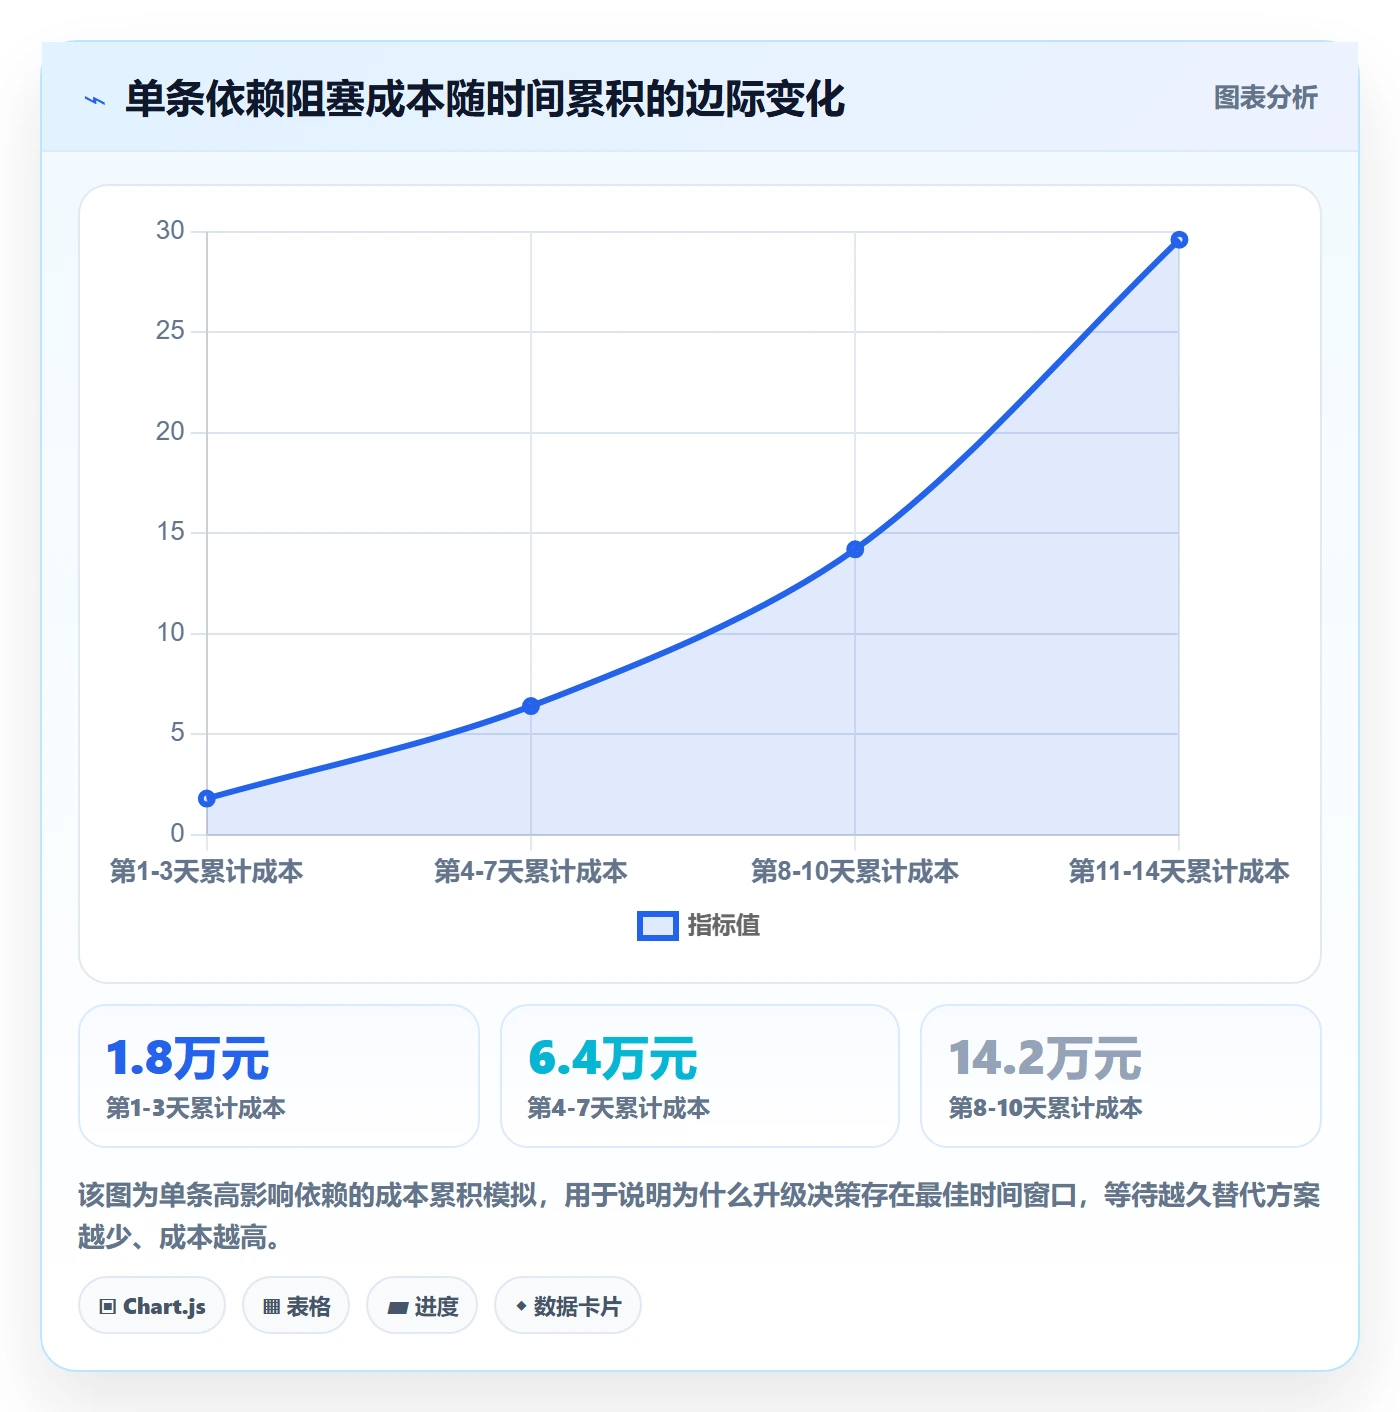Viewport: 1400px width, 1412px height.
Task: Click the bar icon in 进度 chip
Action: [397, 1308]
